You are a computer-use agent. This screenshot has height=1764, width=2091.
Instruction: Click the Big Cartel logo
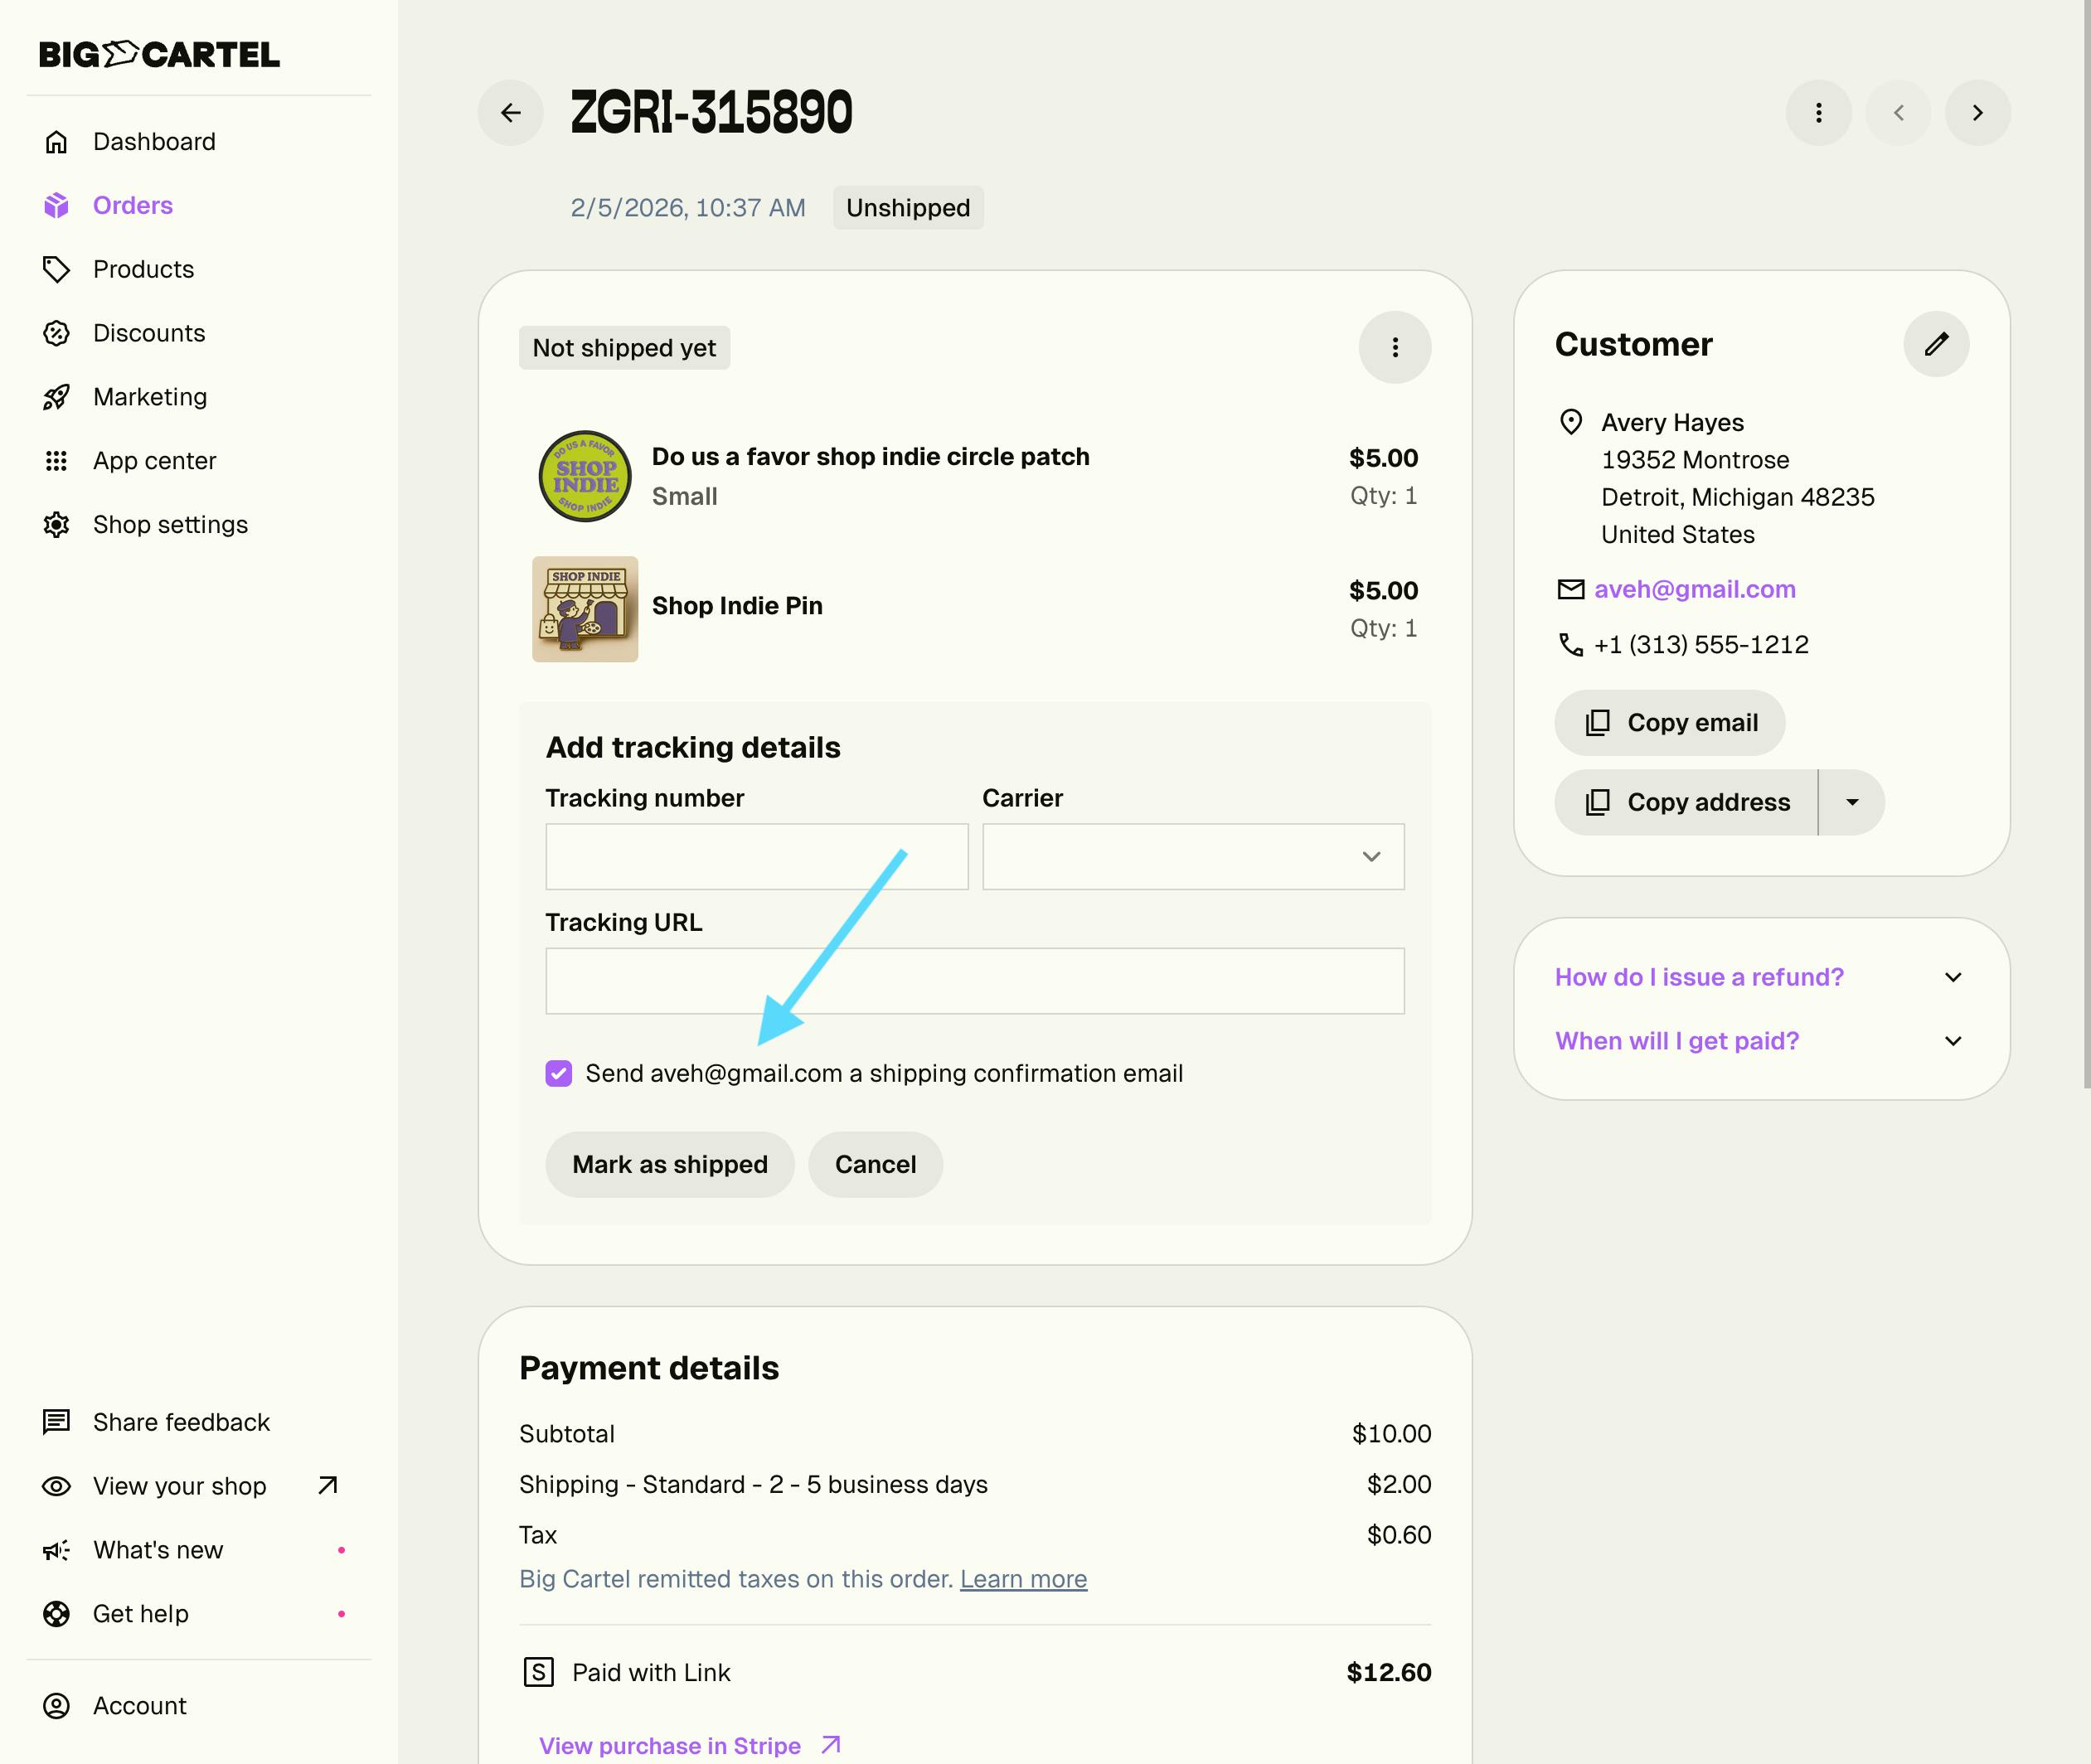(x=159, y=54)
